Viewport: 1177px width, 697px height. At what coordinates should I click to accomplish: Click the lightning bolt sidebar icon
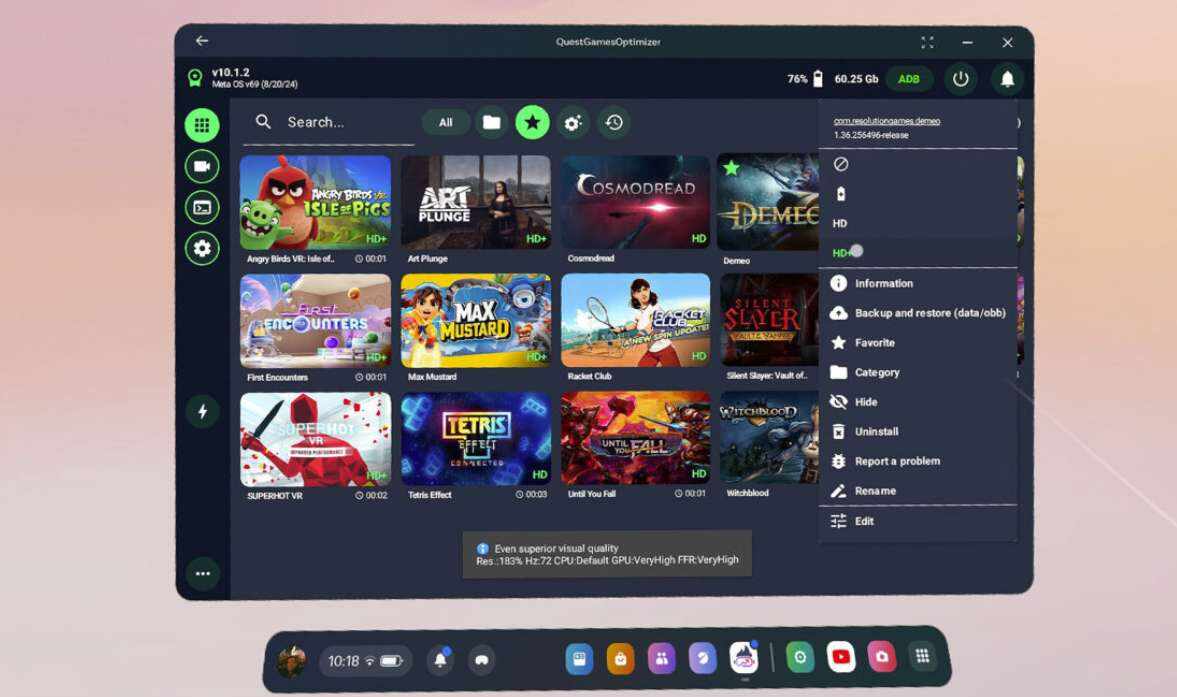[202, 411]
